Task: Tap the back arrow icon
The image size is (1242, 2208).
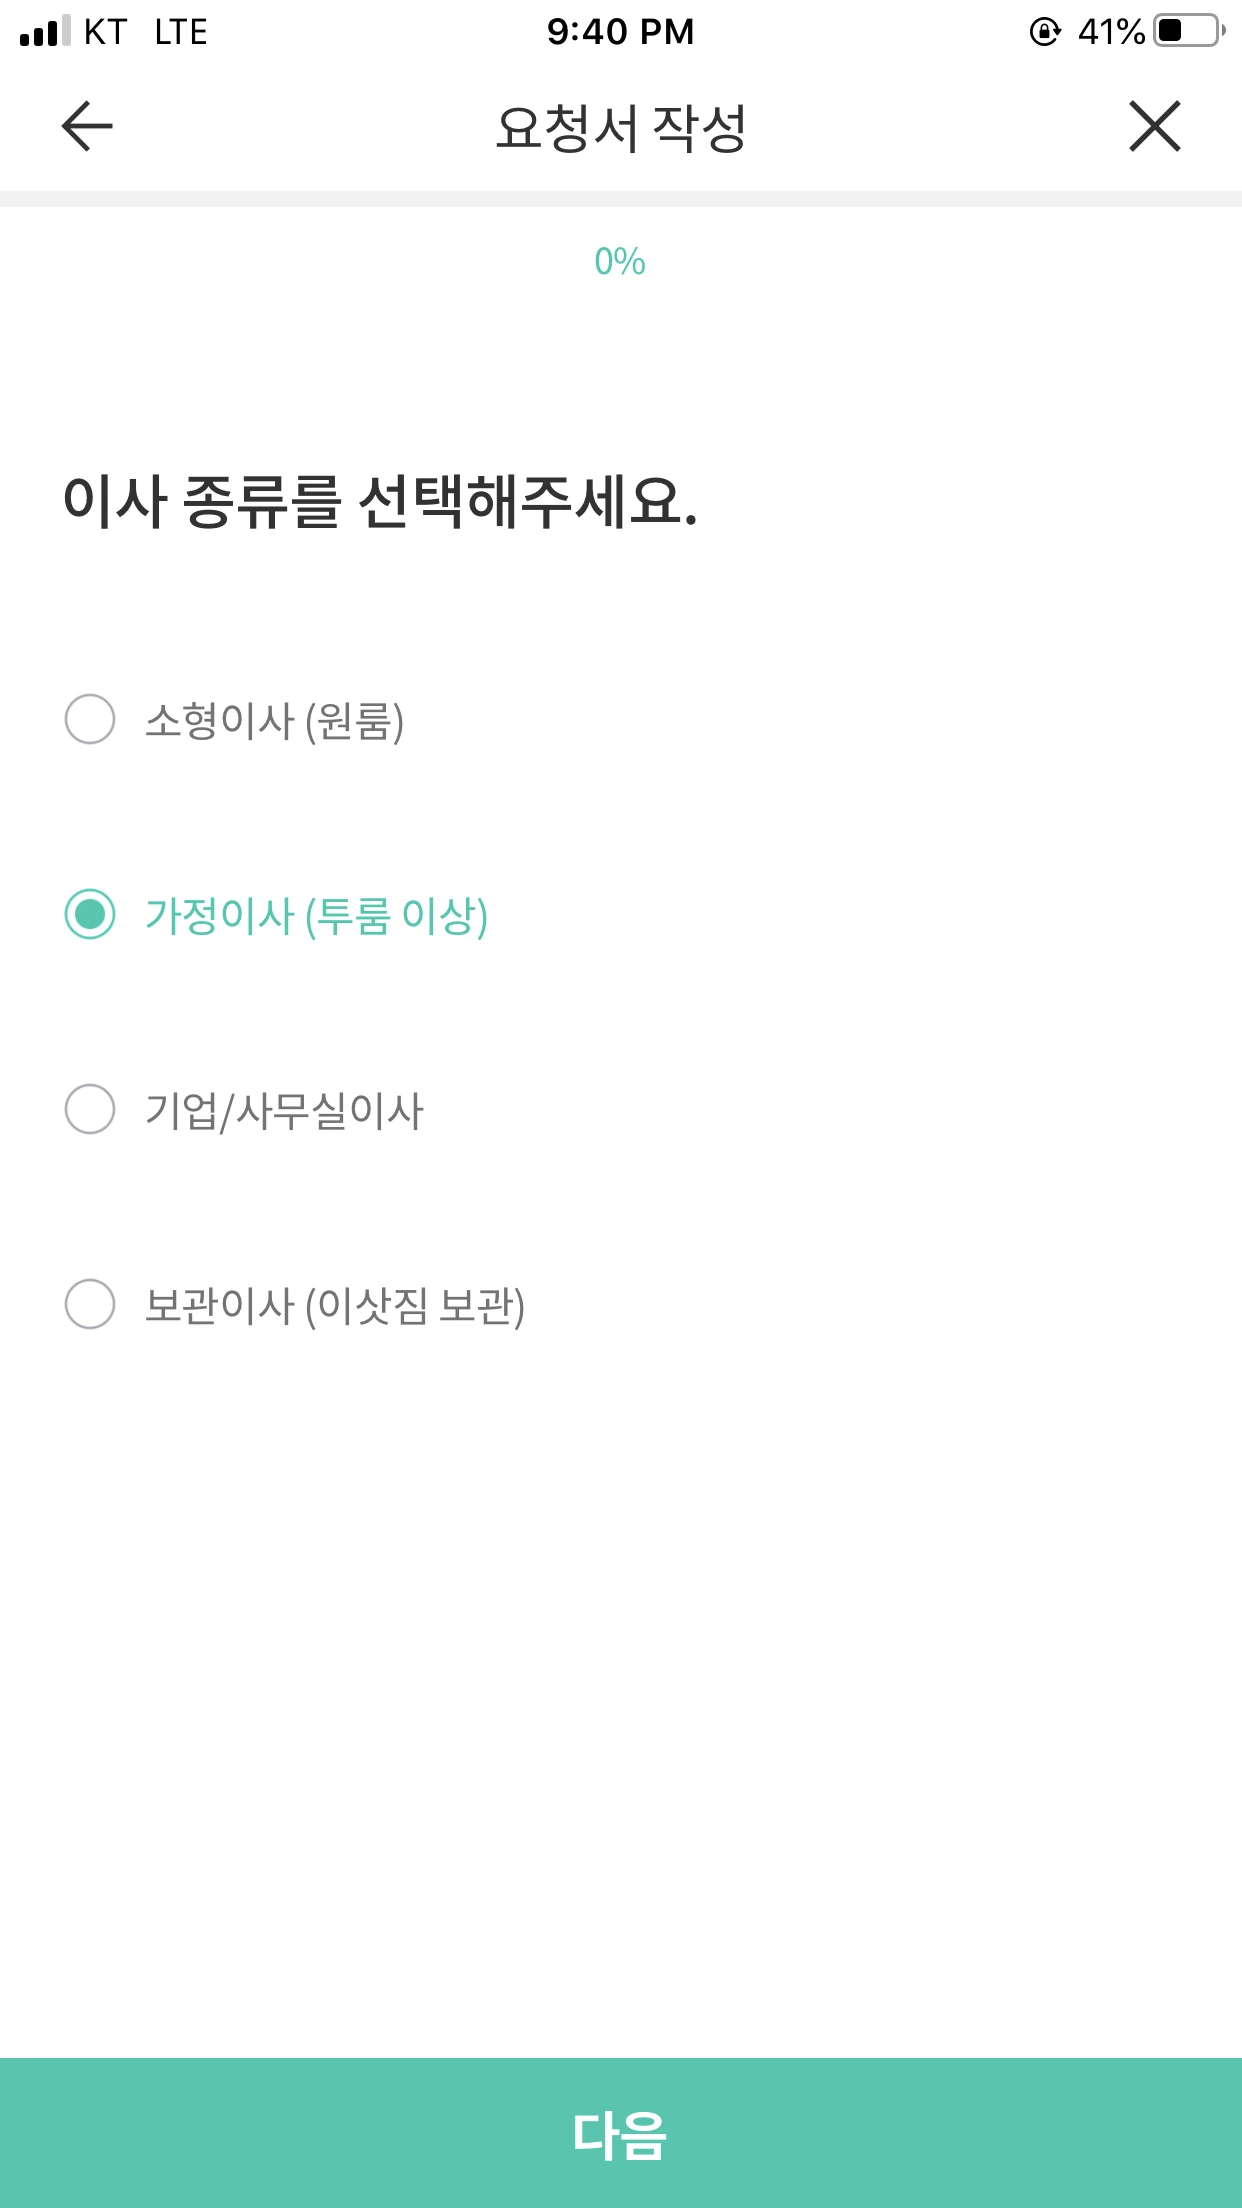Action: click(x=87, y=126)
